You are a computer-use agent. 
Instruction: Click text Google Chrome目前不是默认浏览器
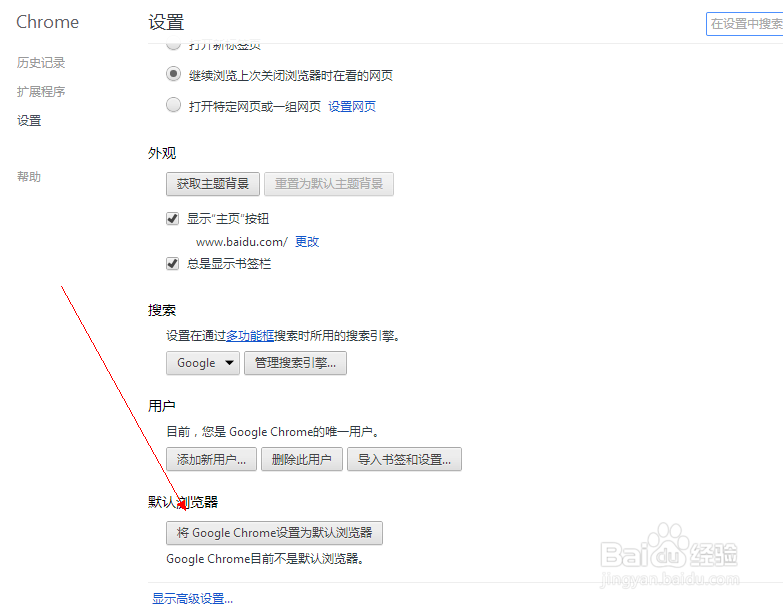point(263,559)
